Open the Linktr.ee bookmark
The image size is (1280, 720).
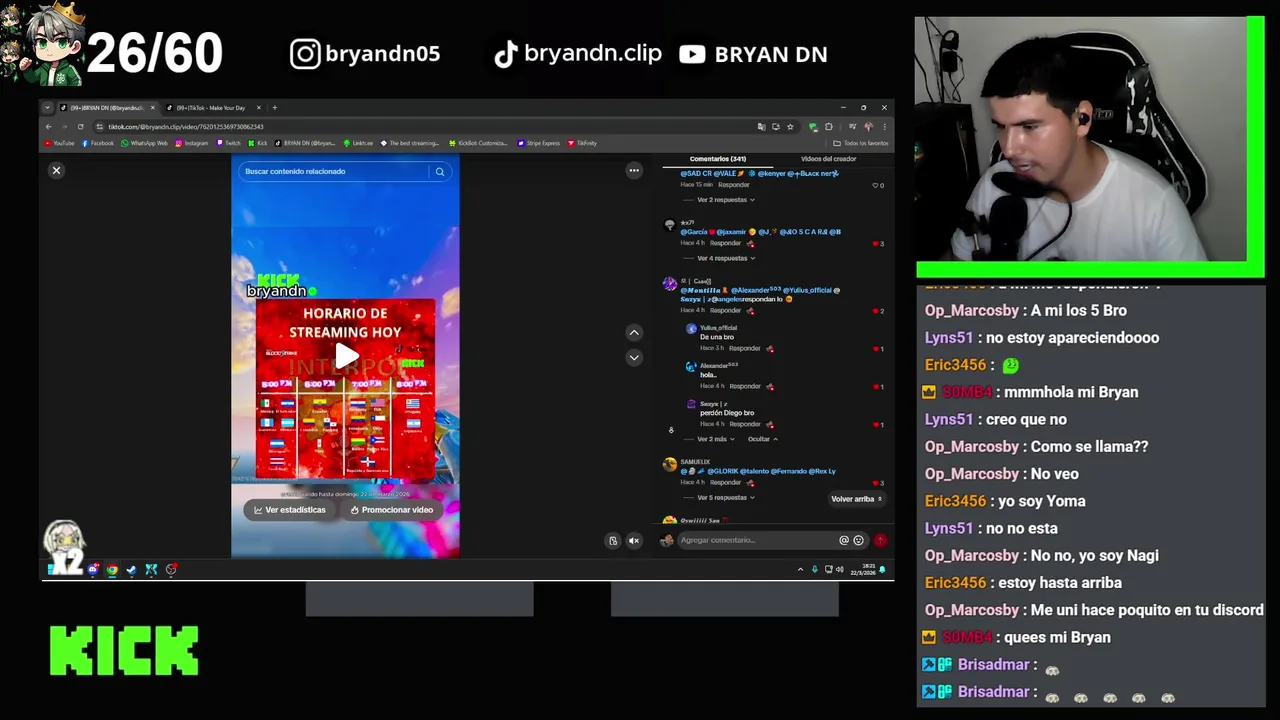pos(357,143)
